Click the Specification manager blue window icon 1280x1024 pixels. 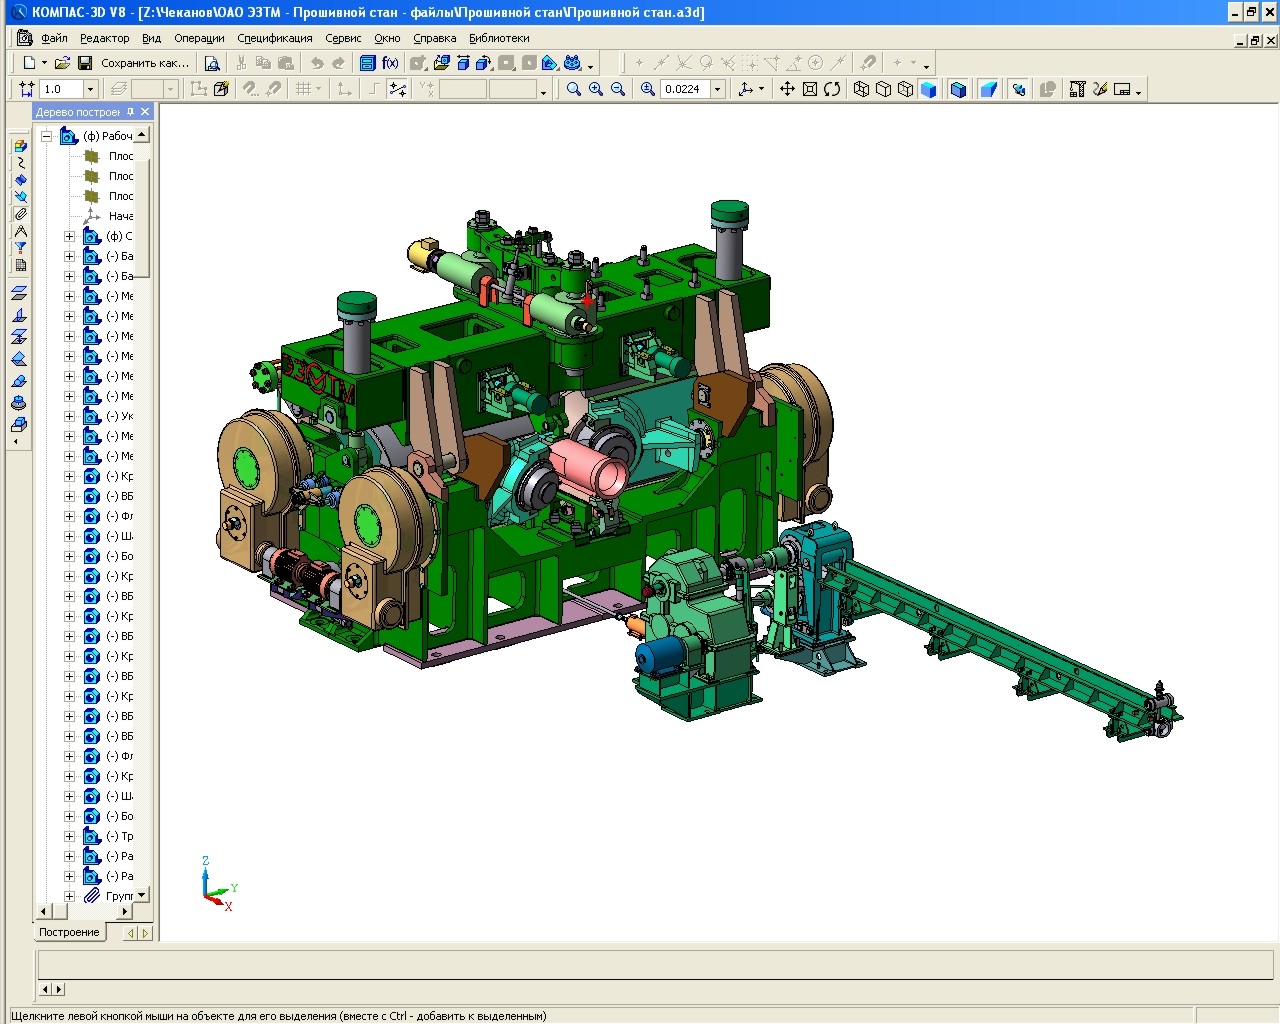point(367,63)
